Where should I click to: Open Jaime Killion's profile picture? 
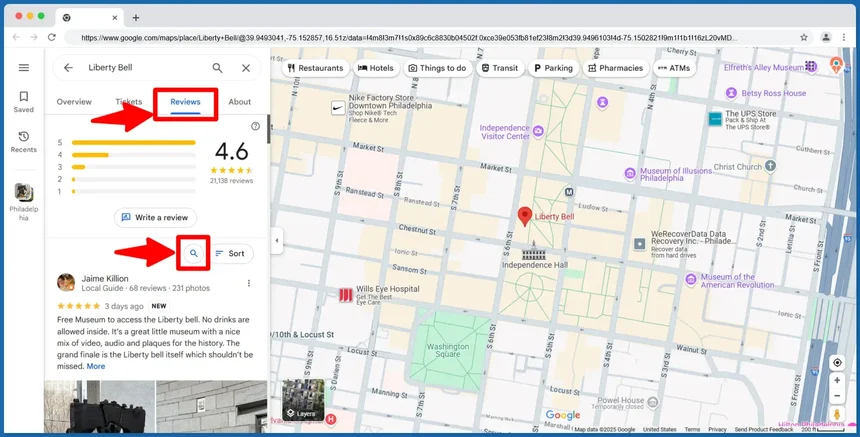click(66, 282)
